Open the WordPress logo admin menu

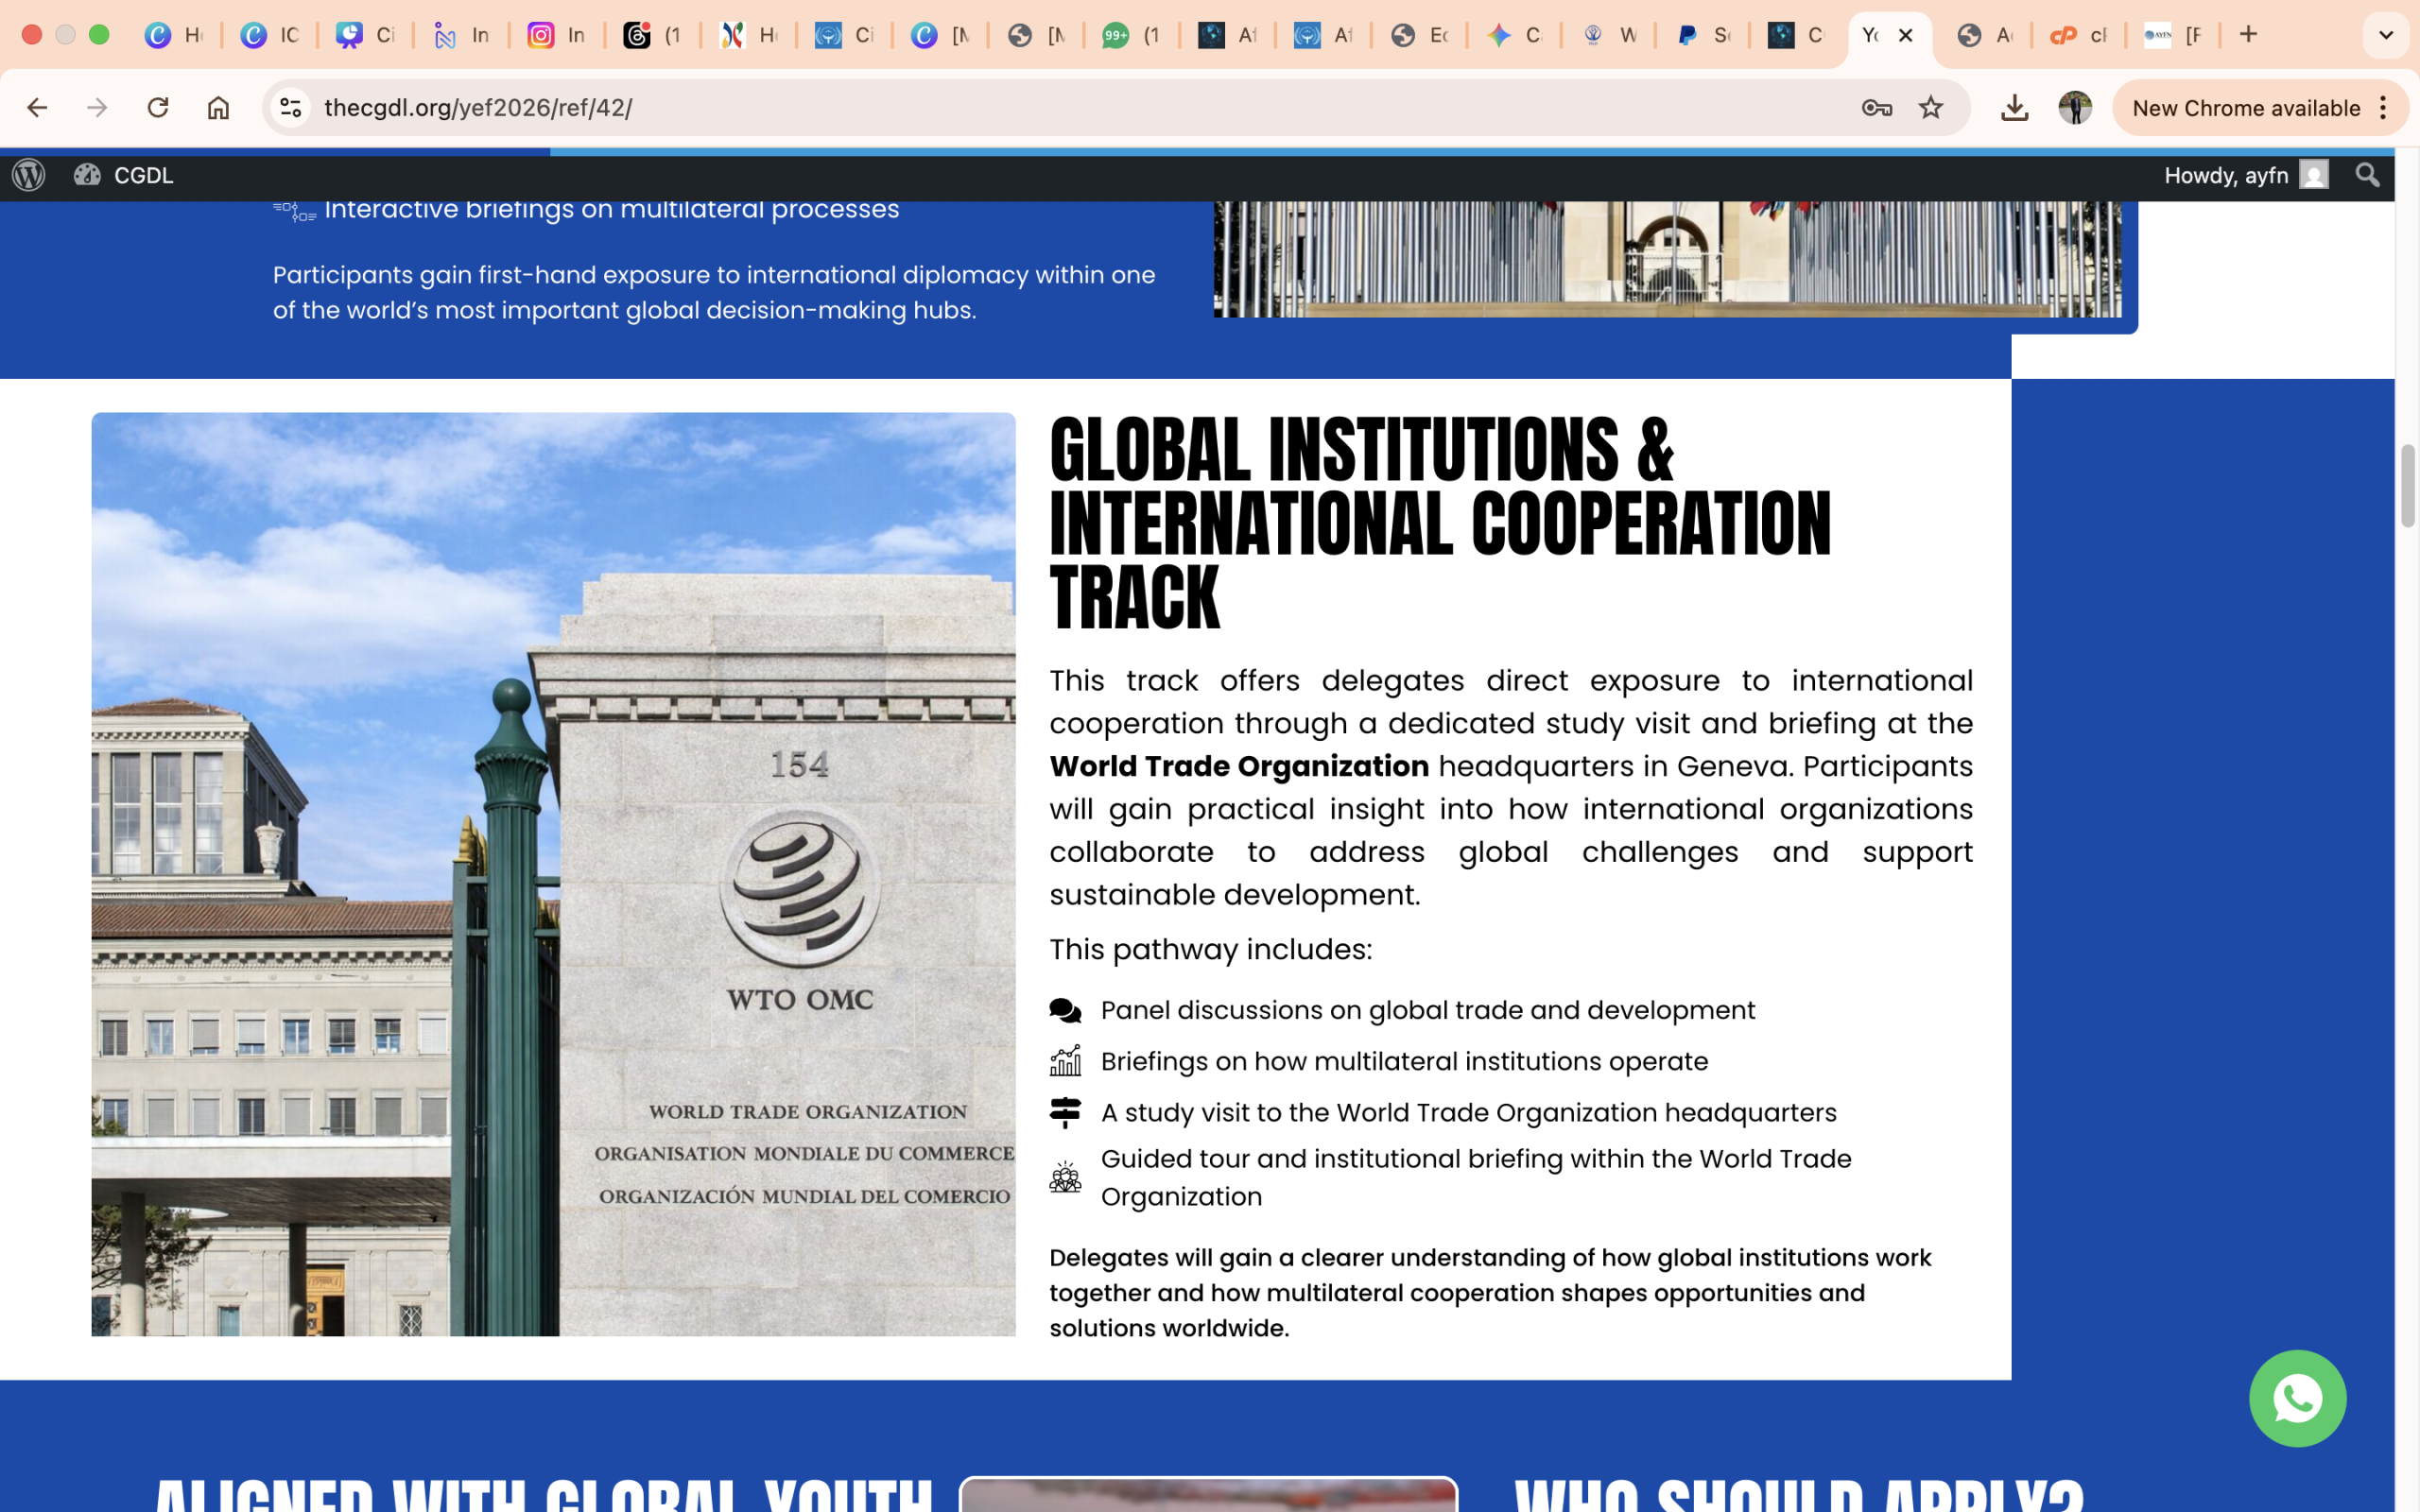click(x=29, y=175)
